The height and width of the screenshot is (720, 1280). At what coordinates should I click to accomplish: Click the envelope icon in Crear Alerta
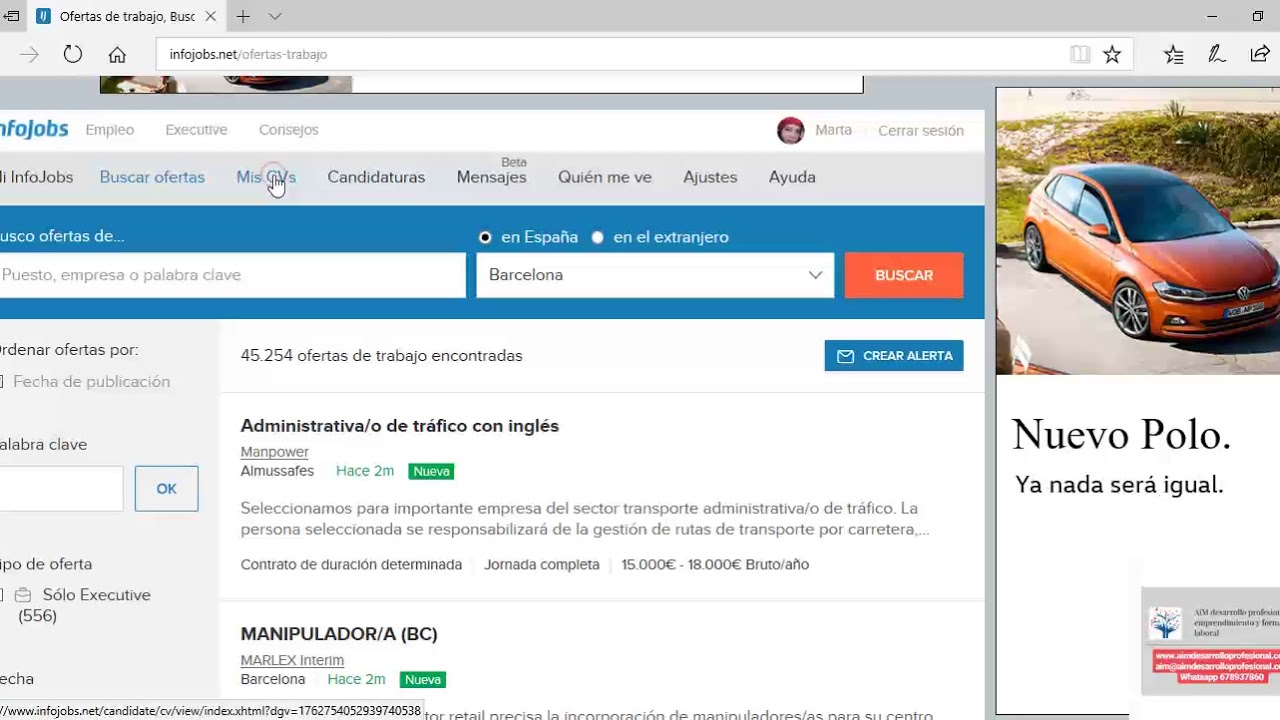pyautogui.click(x=845, y=356)
